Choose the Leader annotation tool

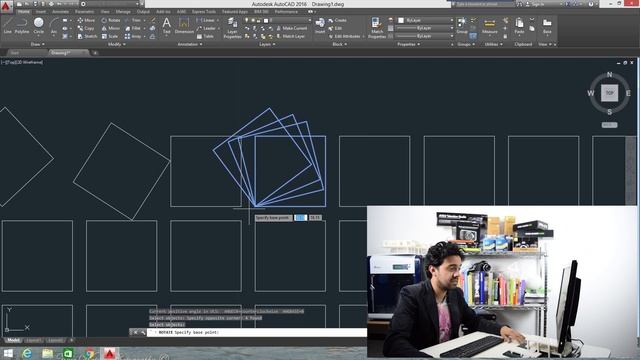coord(206,28)
